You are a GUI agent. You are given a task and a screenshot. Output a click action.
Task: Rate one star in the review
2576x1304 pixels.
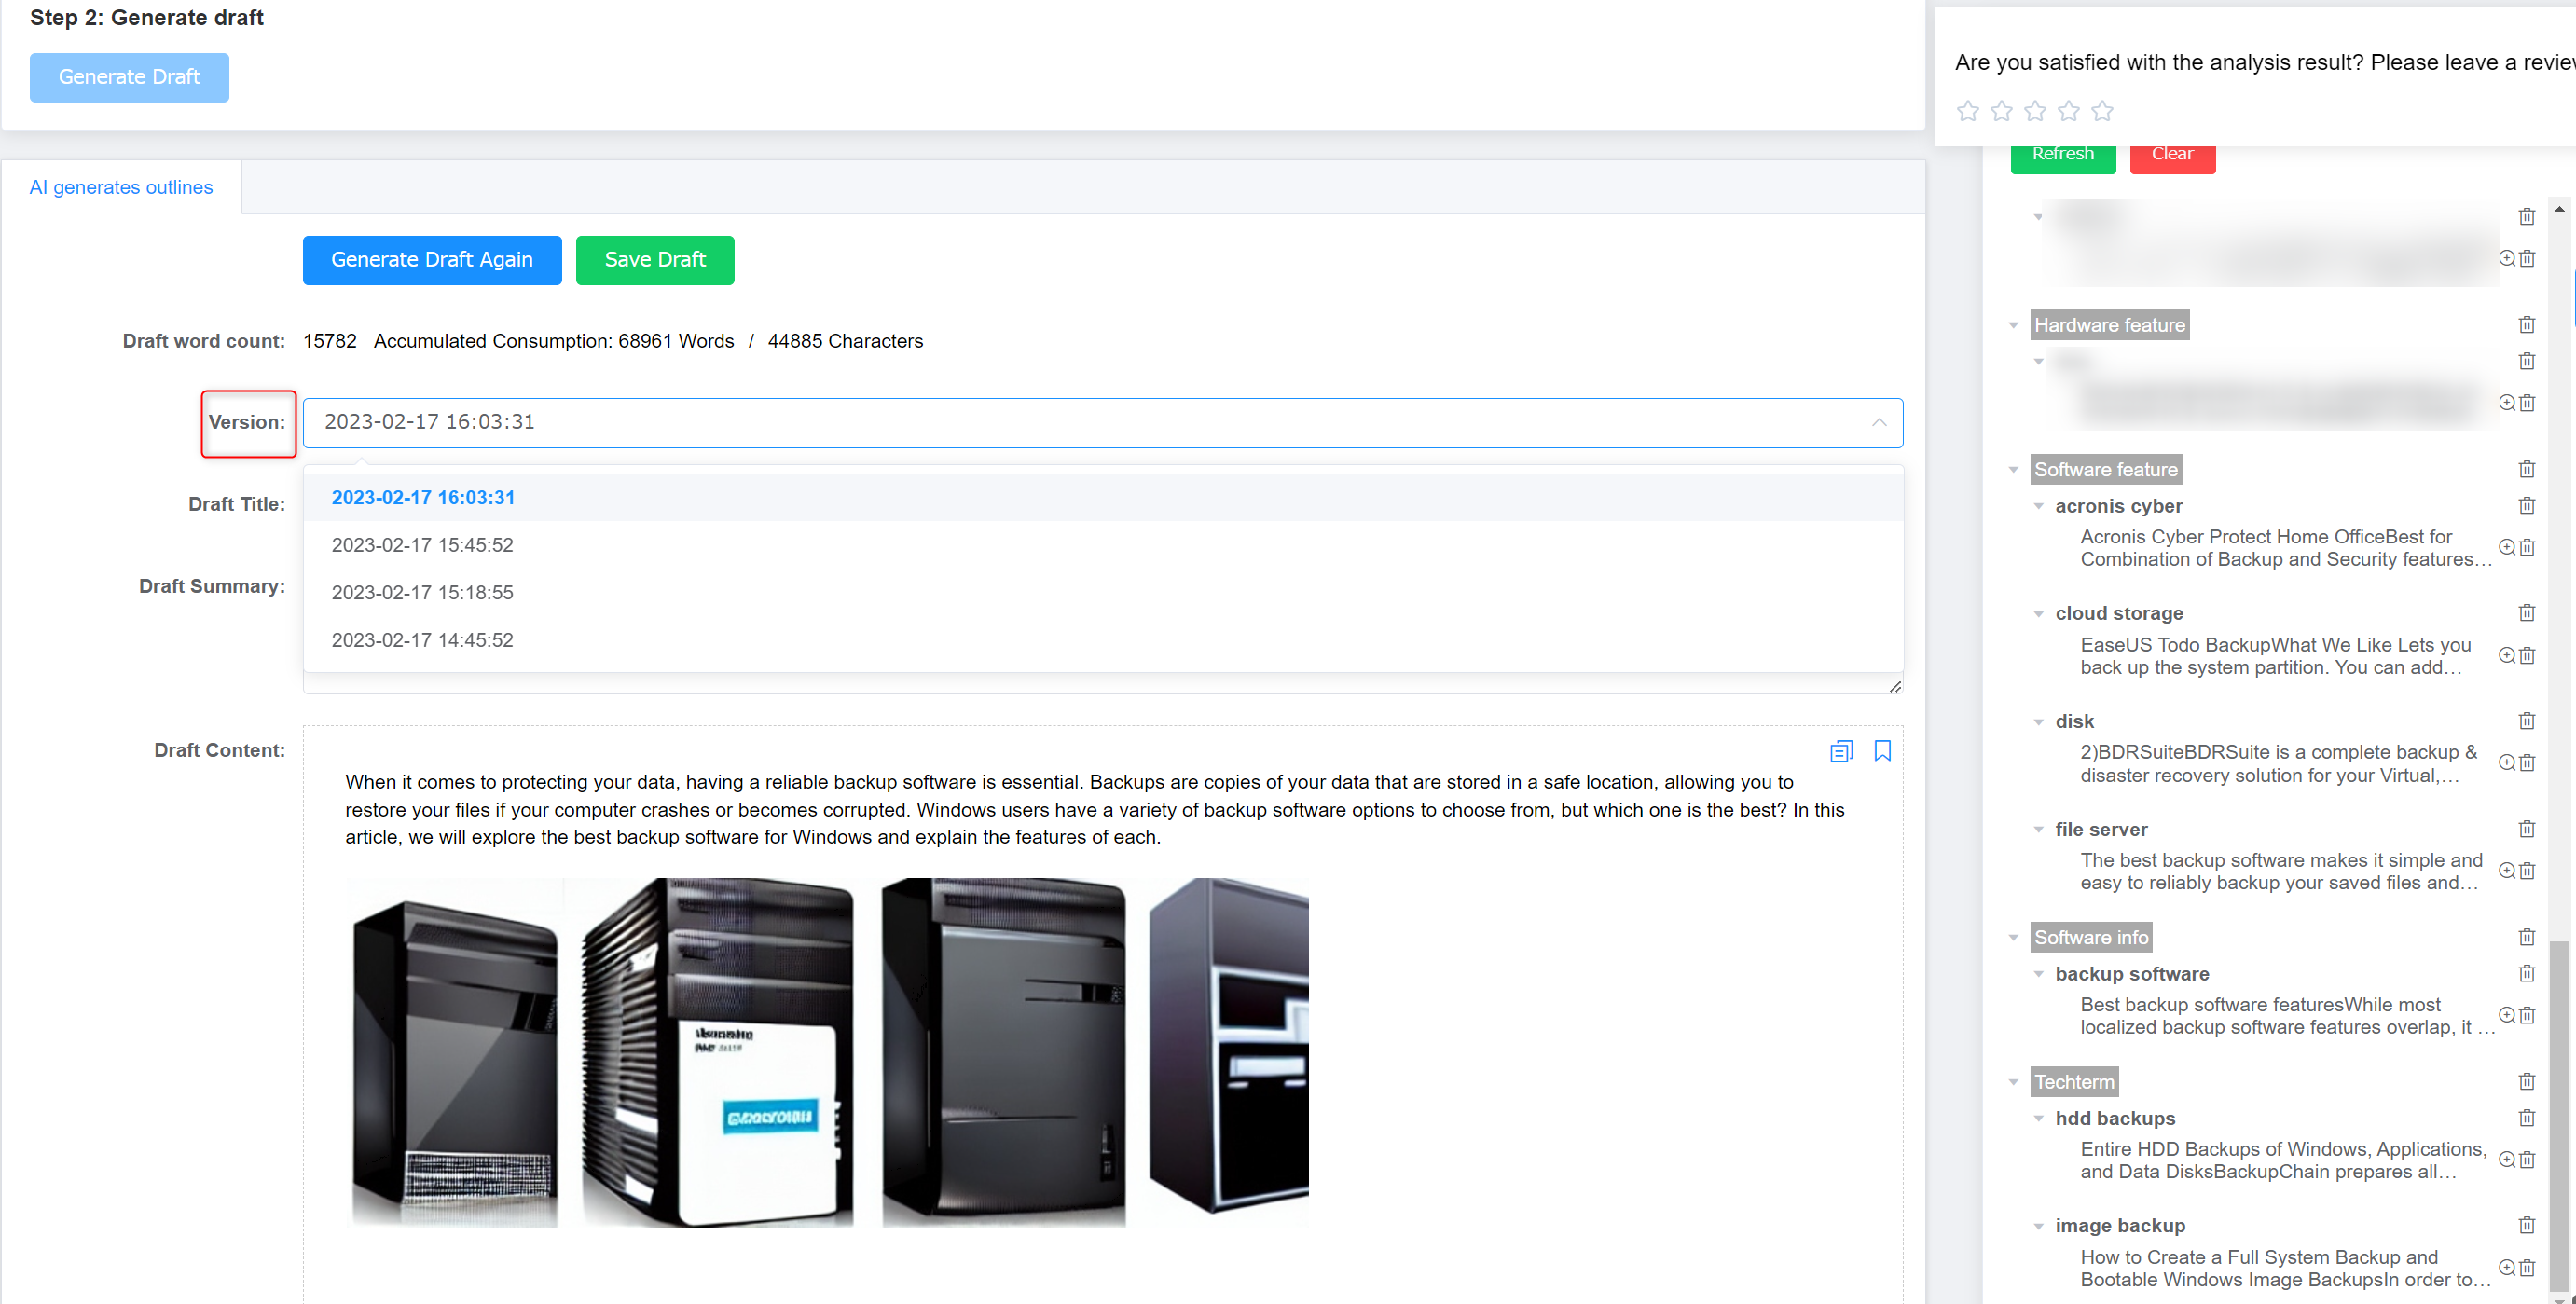(1967, 111)
